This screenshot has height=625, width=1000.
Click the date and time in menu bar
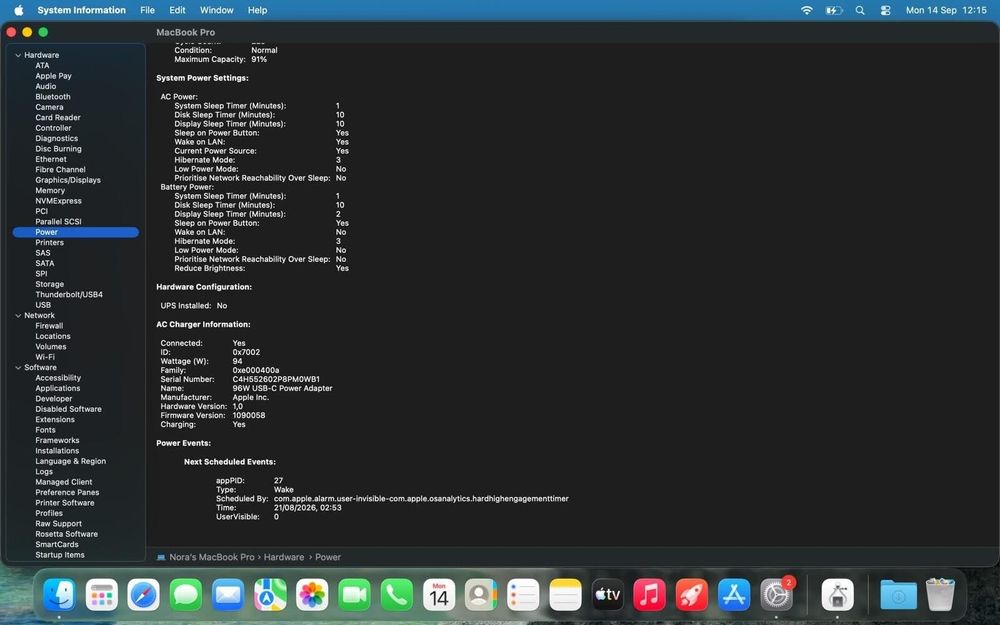[946, 10]
